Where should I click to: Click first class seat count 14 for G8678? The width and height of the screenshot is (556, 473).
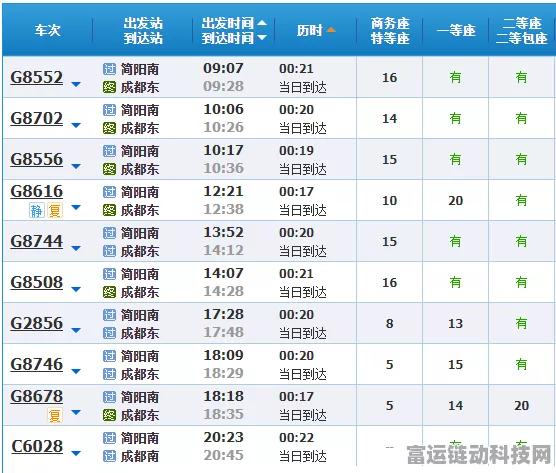[455, 405]
